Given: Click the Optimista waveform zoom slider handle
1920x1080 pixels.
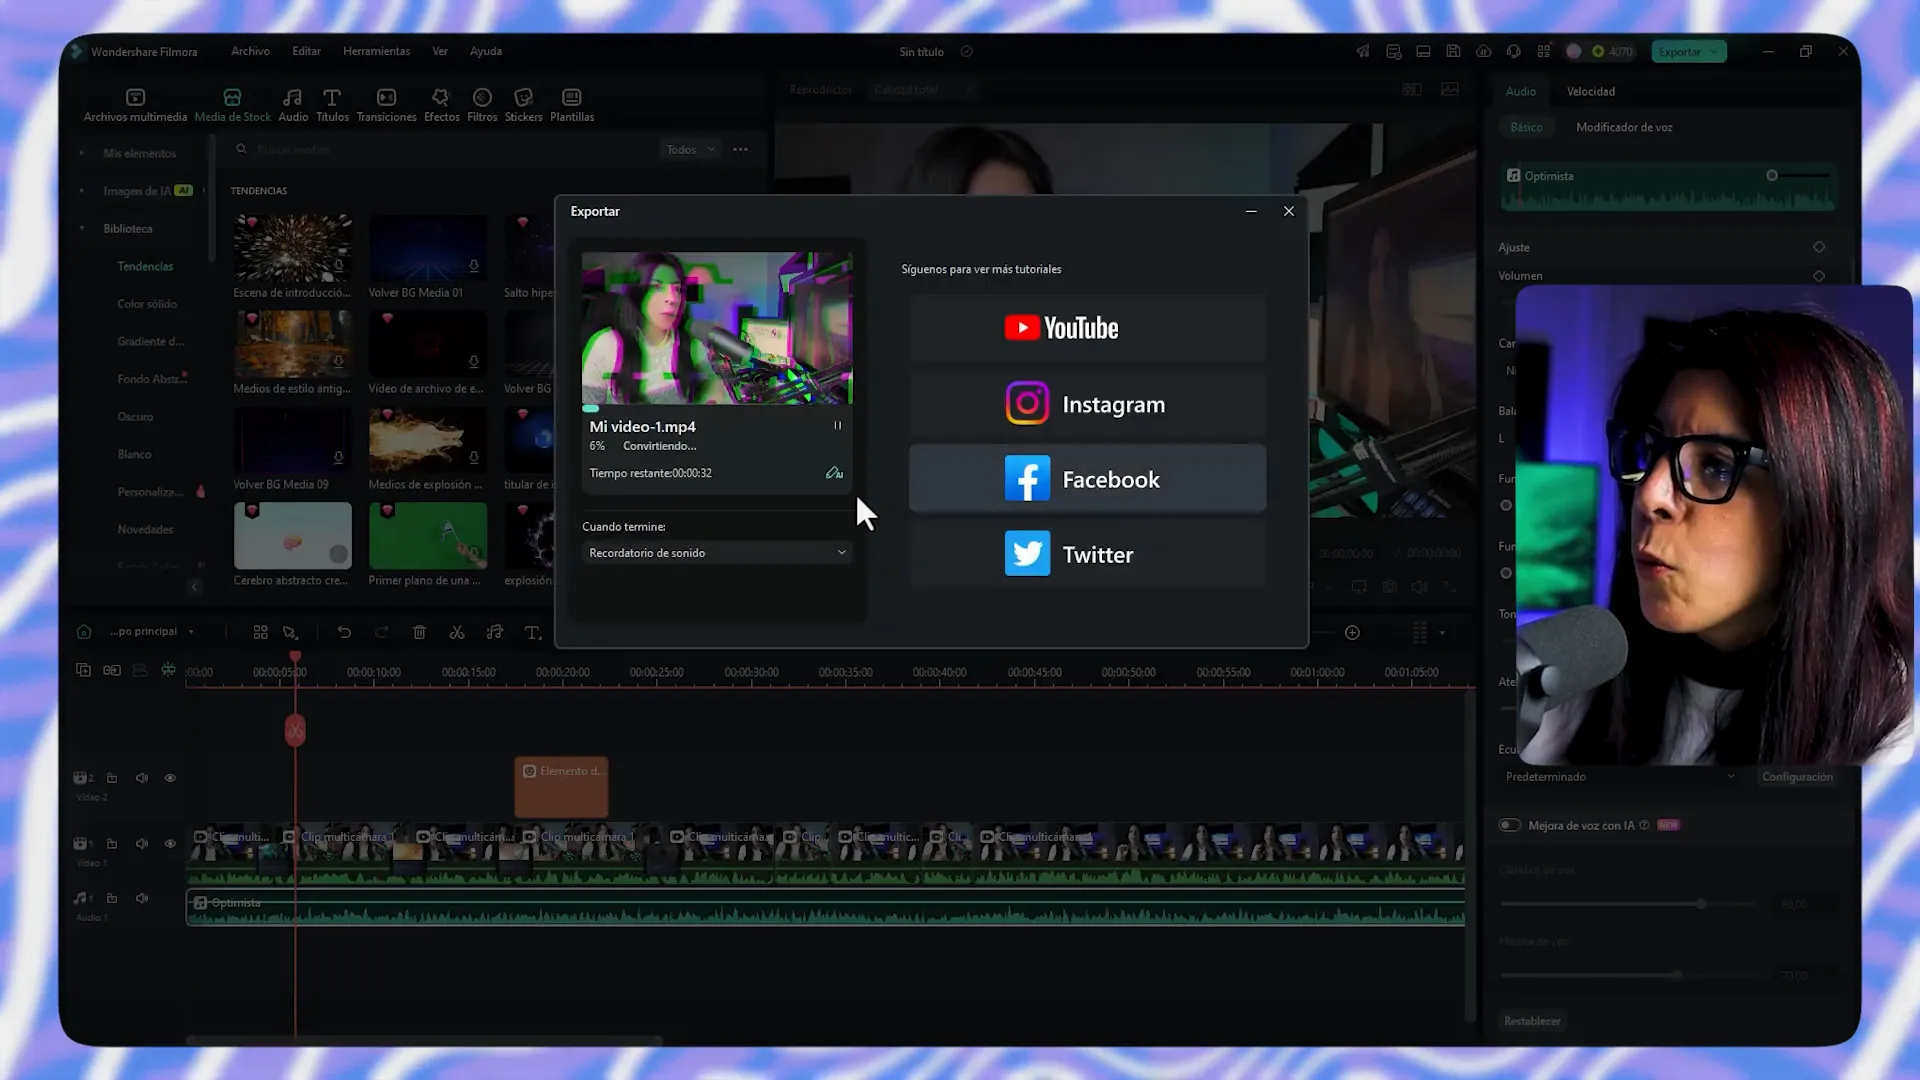Looking at the screenshot, I should [x=1772, y=176].
